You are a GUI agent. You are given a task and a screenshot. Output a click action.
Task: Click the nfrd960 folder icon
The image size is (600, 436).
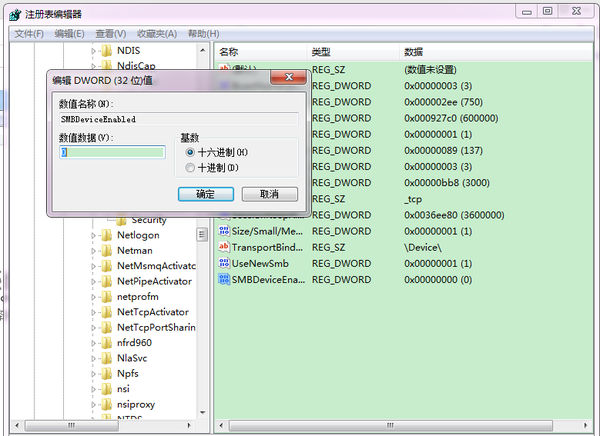107,343
